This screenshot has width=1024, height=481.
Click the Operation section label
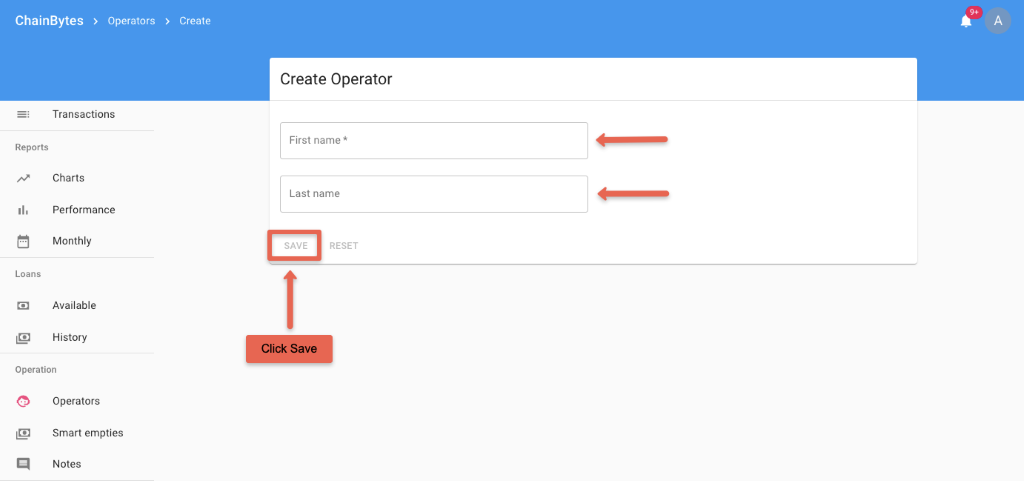pyautogui.click(x=36, y=370)
